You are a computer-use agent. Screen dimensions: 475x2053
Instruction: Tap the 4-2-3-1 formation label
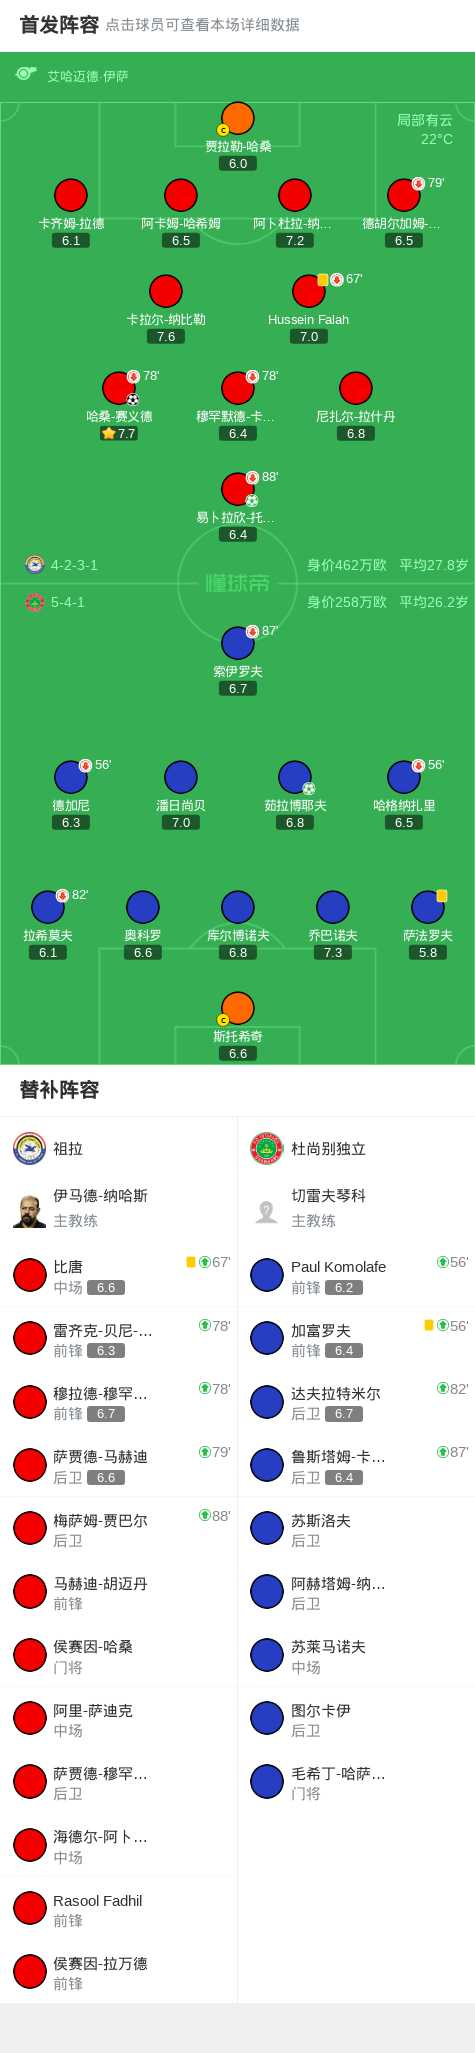pos(74,565)
